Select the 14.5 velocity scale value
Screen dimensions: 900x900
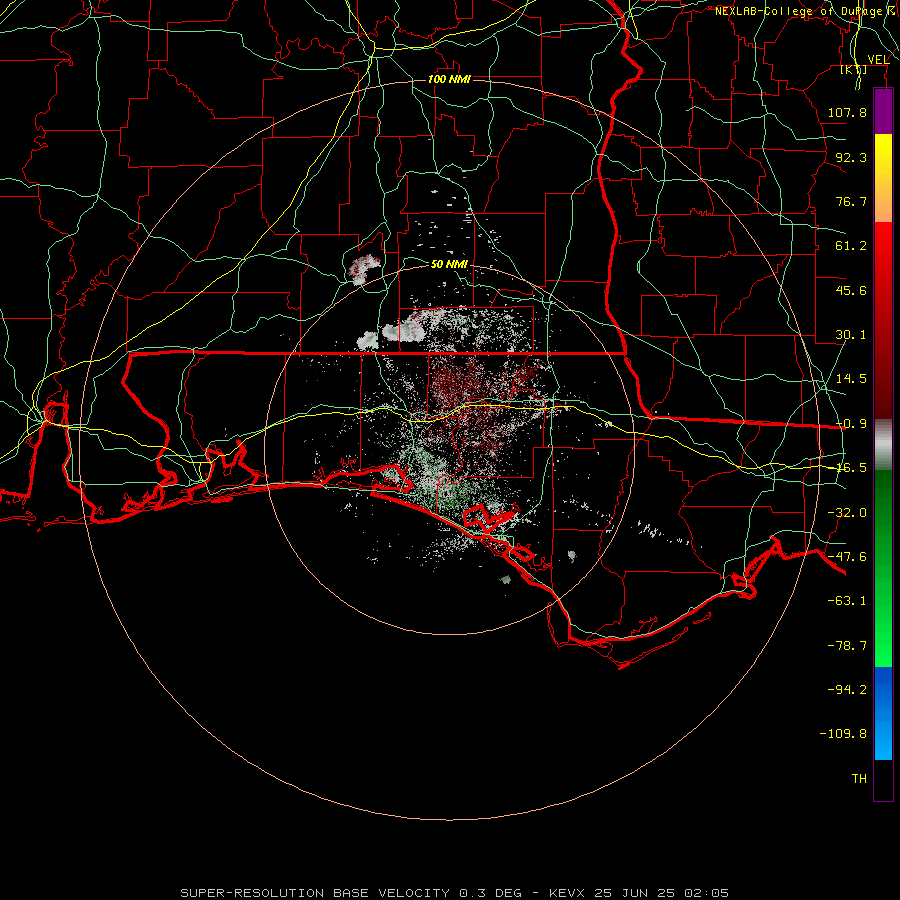[851, 379]
